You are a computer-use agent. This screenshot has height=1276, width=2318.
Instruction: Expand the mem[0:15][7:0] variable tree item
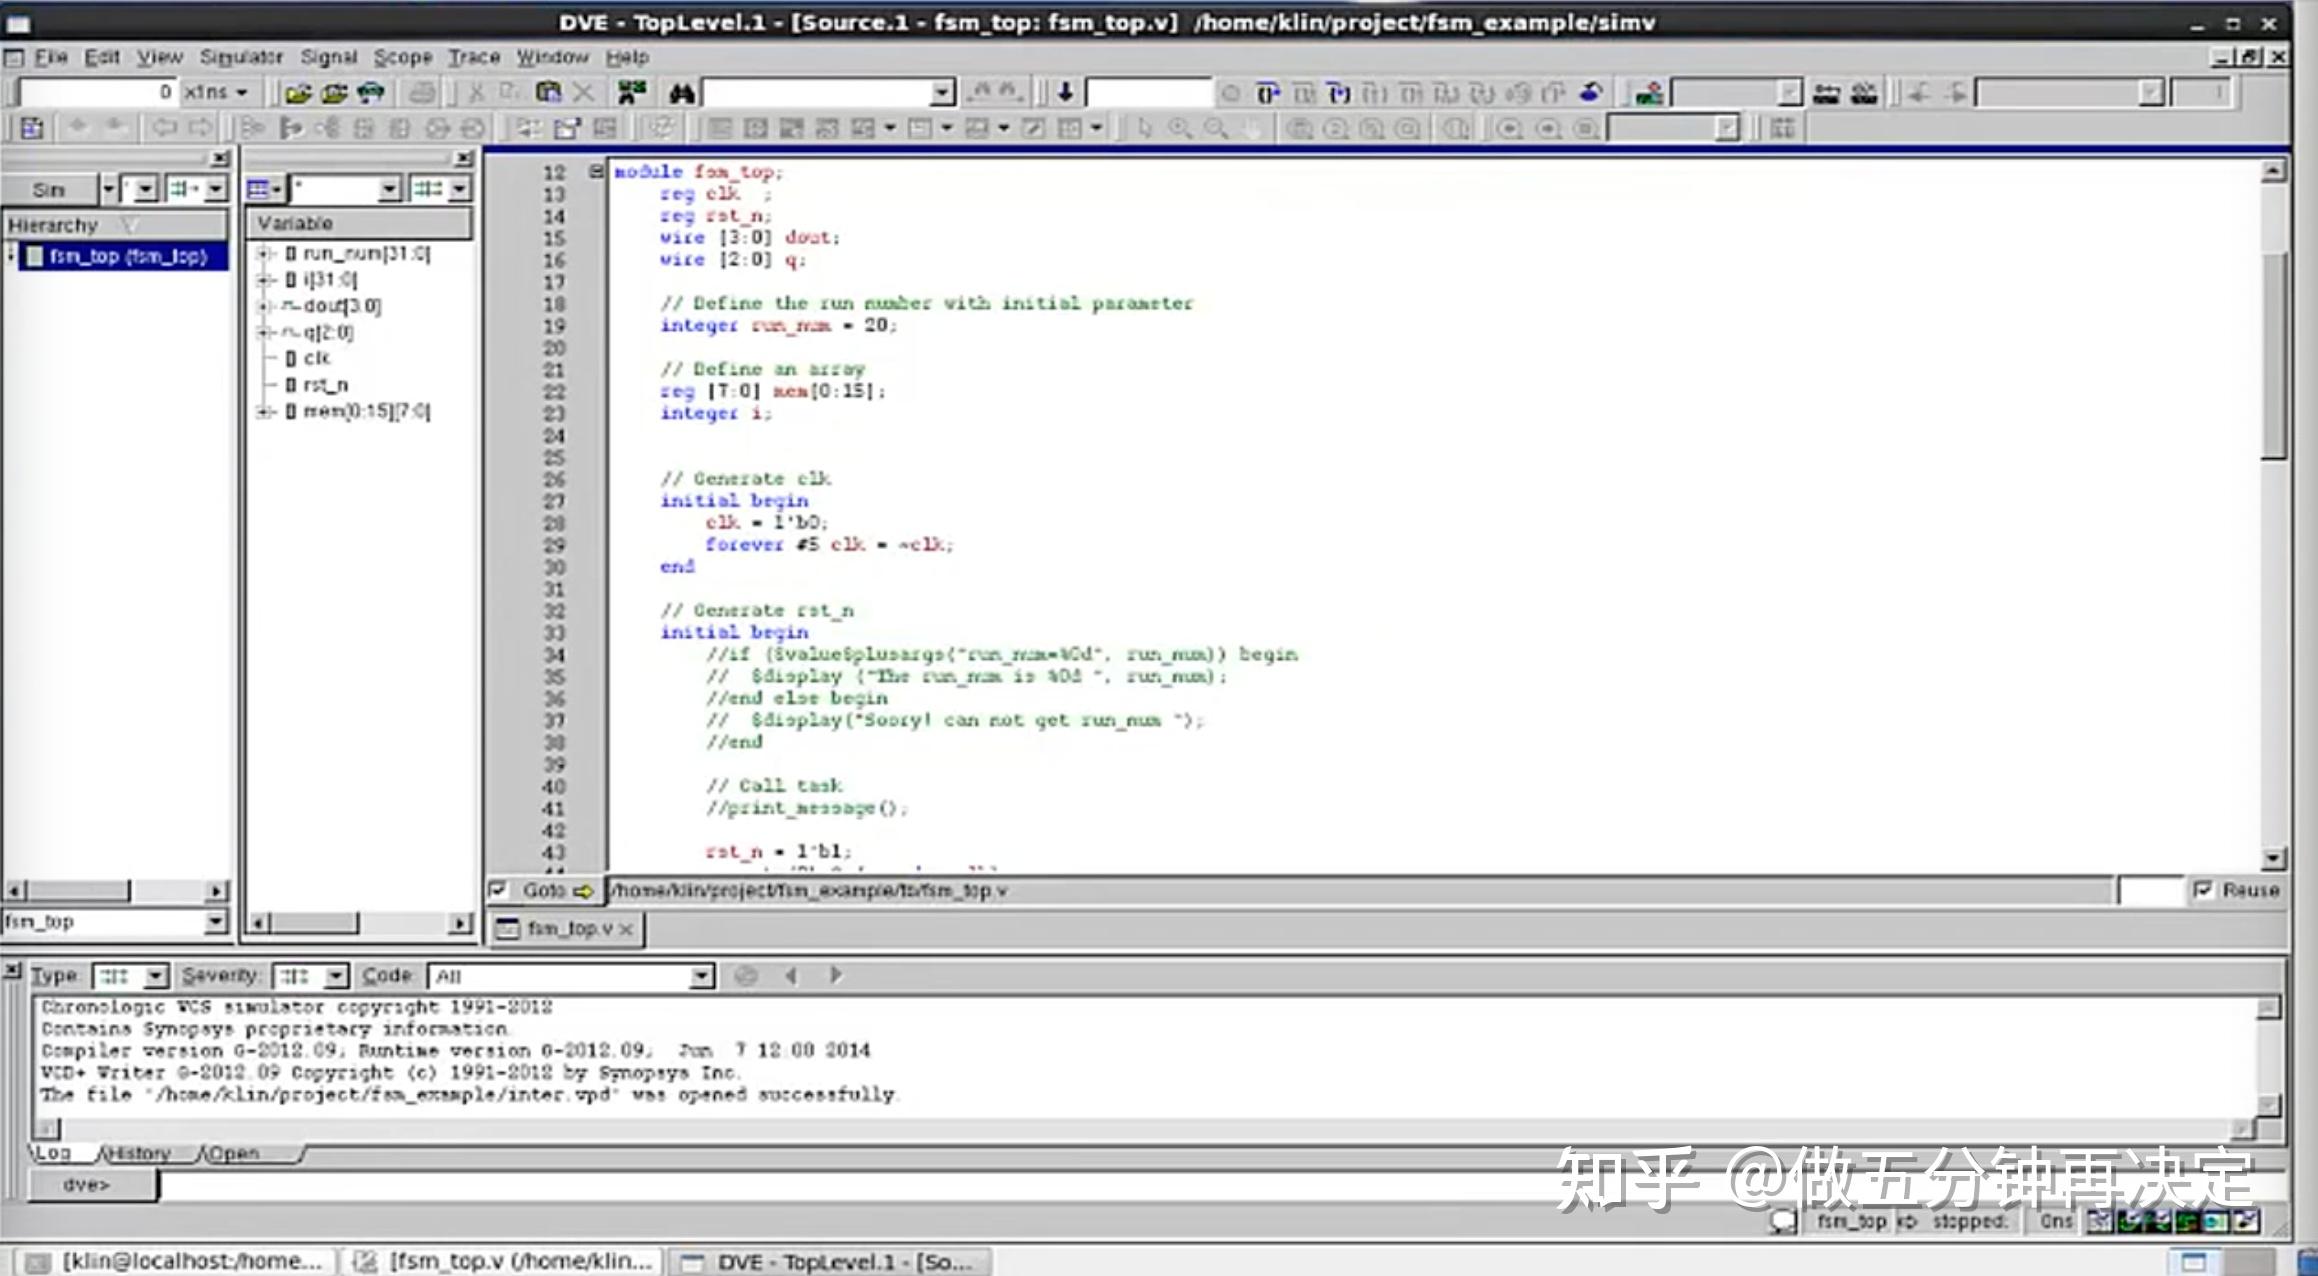(x=264, y=411)
